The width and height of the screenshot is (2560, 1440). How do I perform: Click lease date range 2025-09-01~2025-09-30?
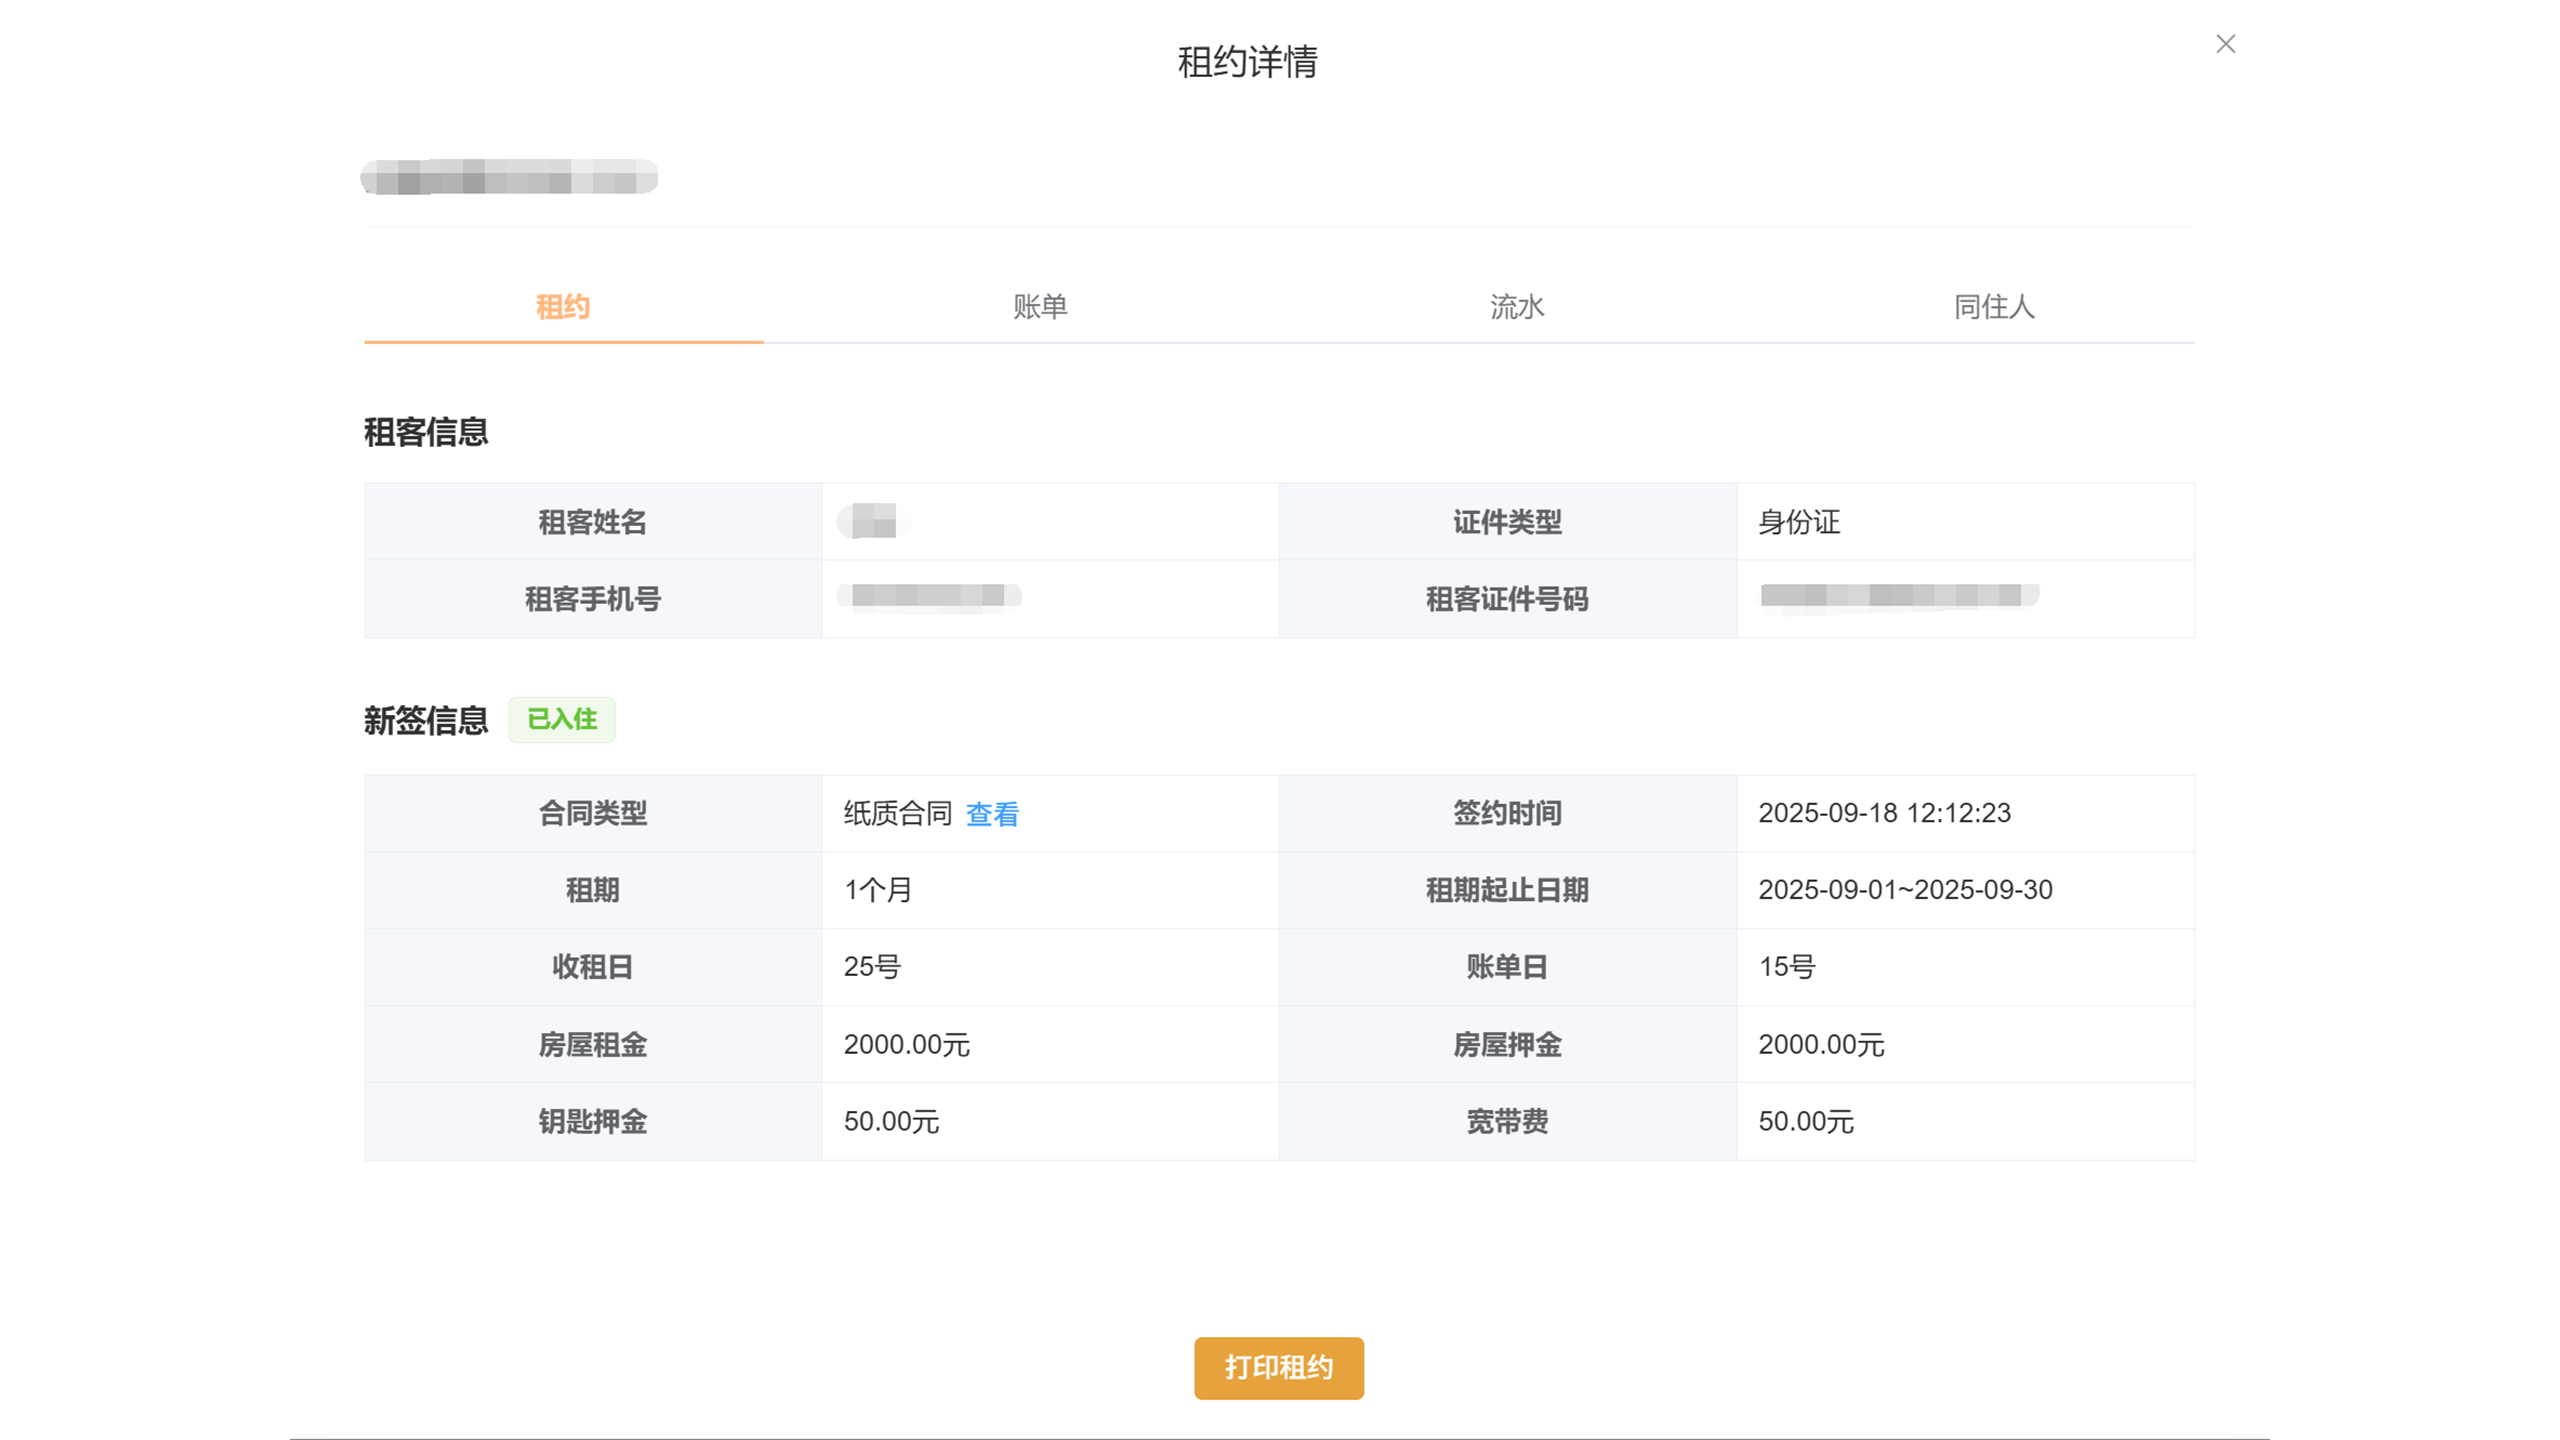click(1904, 890)
